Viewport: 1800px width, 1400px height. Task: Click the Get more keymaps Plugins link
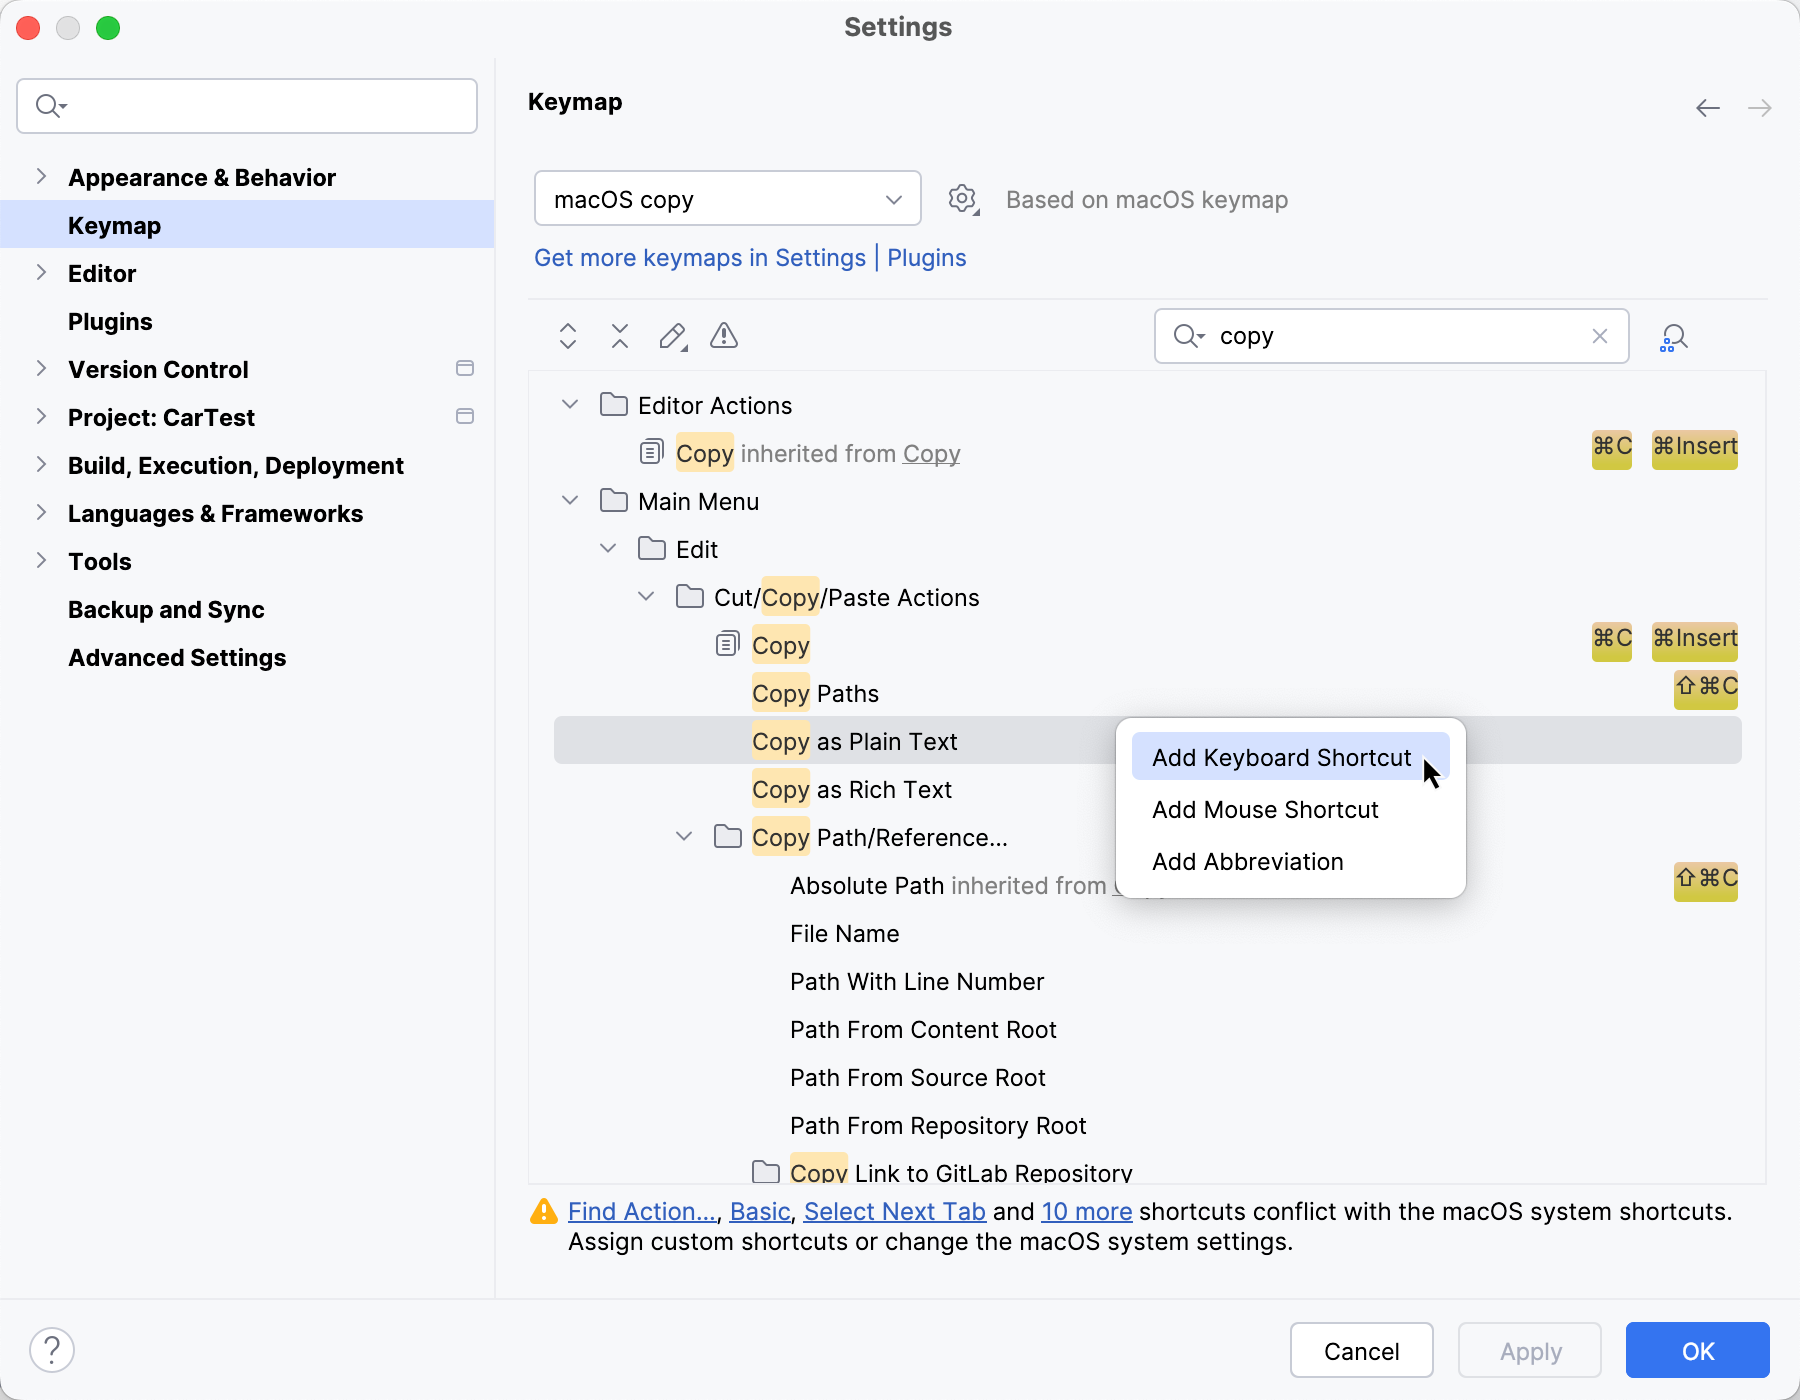coord(926,258)
